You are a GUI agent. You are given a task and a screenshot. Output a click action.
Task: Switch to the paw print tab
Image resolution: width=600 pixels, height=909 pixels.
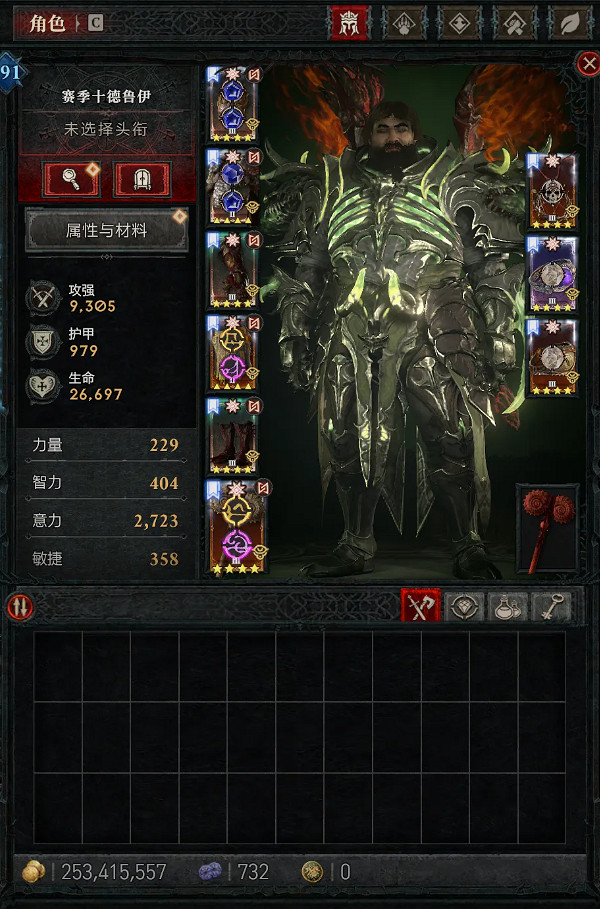405,23
